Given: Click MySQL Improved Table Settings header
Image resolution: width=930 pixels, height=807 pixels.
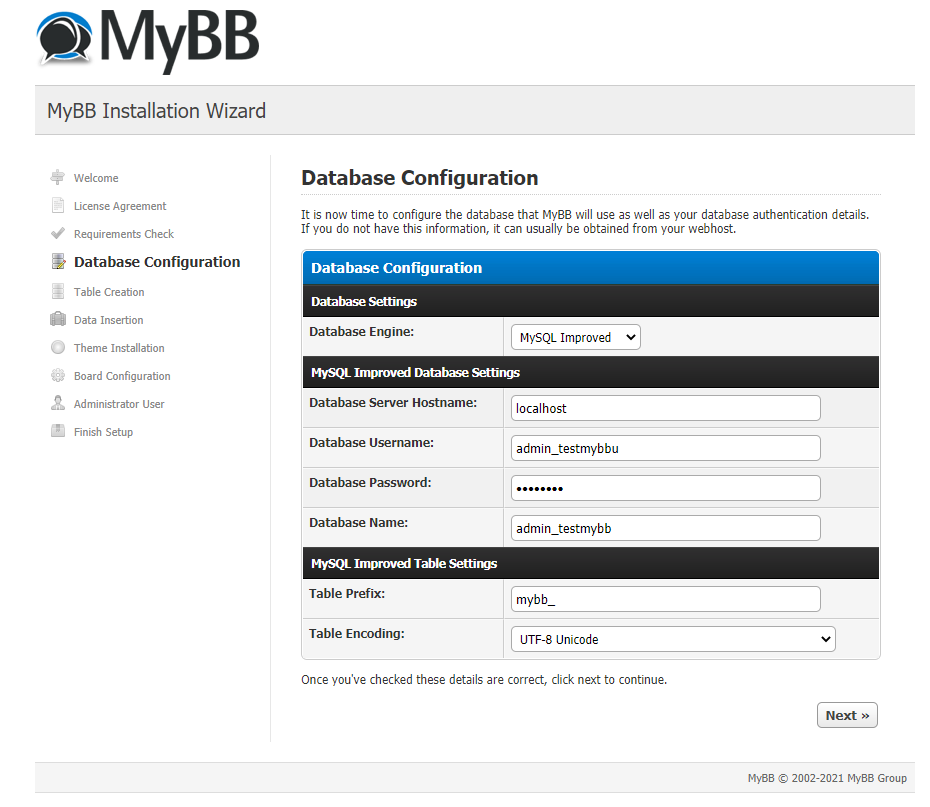Looking at the screenshot, I should [591, 563].
